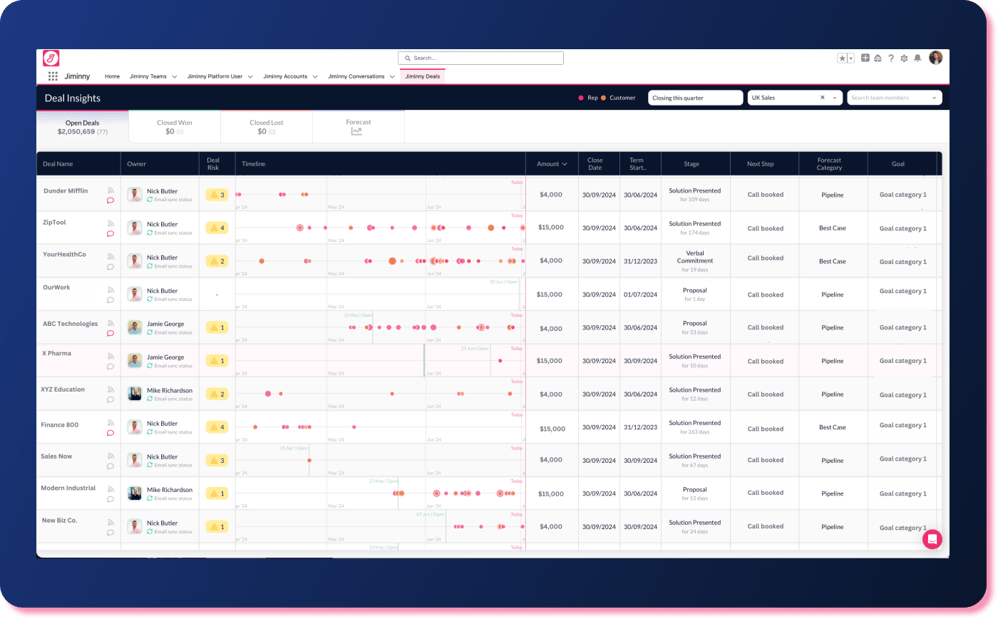Screen dimensions: 998x619
Task: Open Finance 800 comment bubble icon
Action: [110, 433]
